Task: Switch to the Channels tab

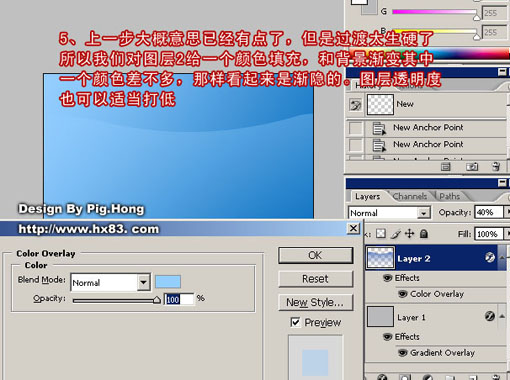Action: (410, 196)
